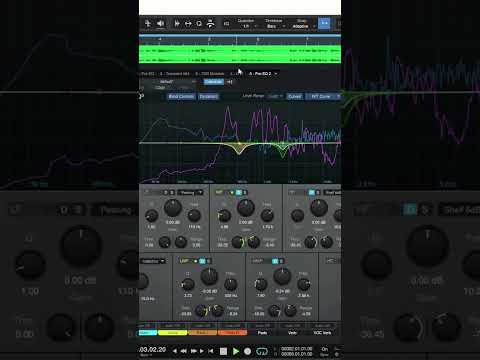This screenshot has height=360, width=480.
Task: Toggle the upper-right band's cyan active button
Action: coord(312,193)
